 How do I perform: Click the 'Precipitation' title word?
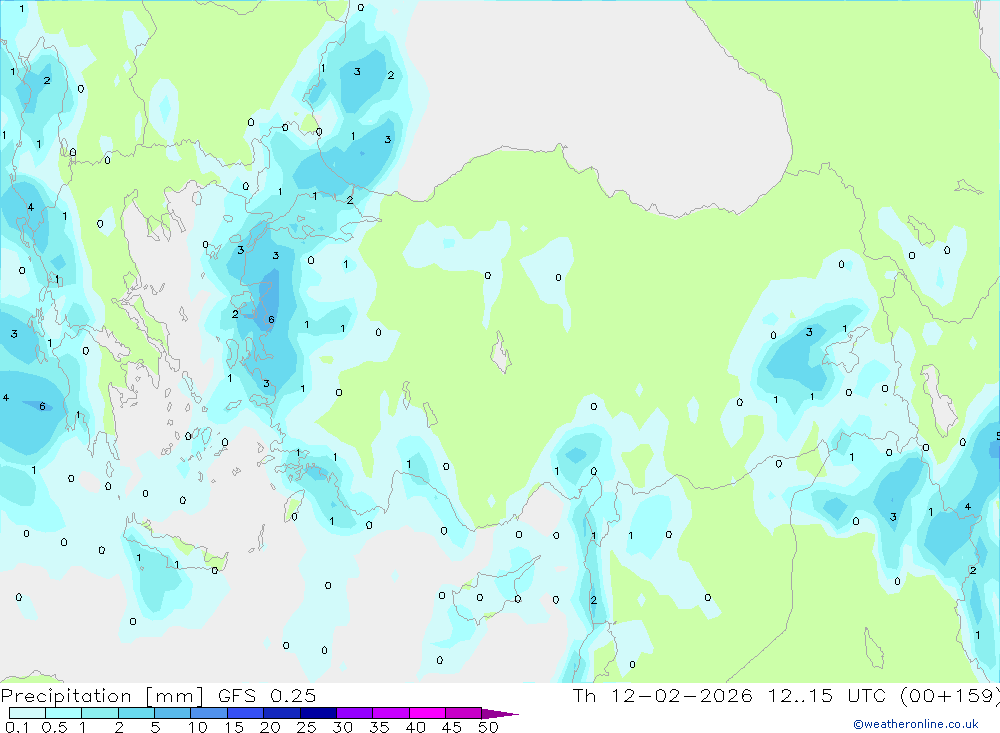pyautogui.click(x=66, y=696)
